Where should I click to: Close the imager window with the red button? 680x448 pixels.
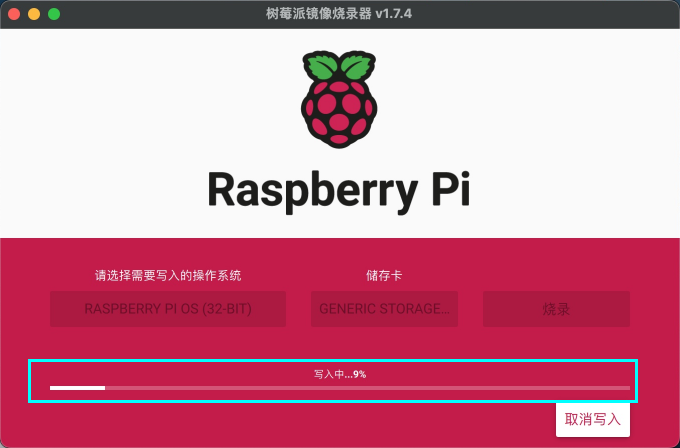(14, 14)
